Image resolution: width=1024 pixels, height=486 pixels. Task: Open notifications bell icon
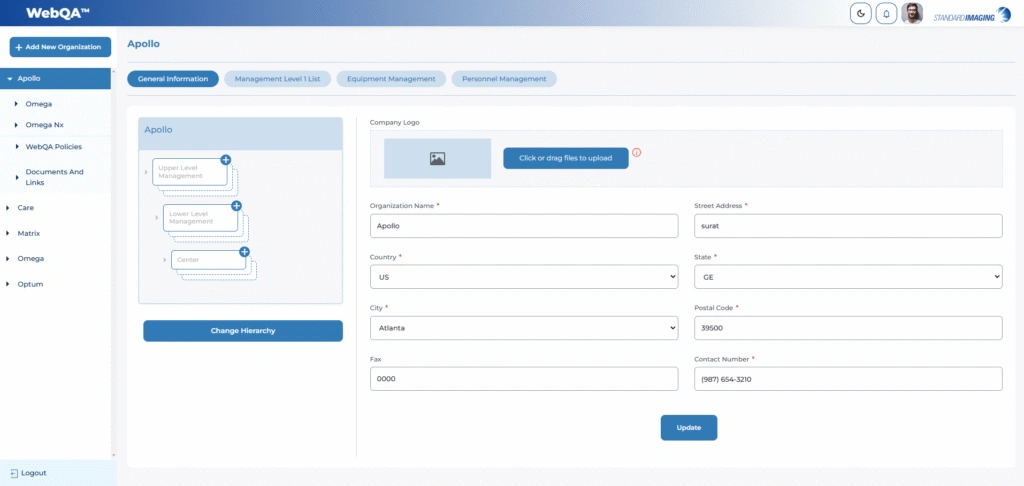[887, 13]
